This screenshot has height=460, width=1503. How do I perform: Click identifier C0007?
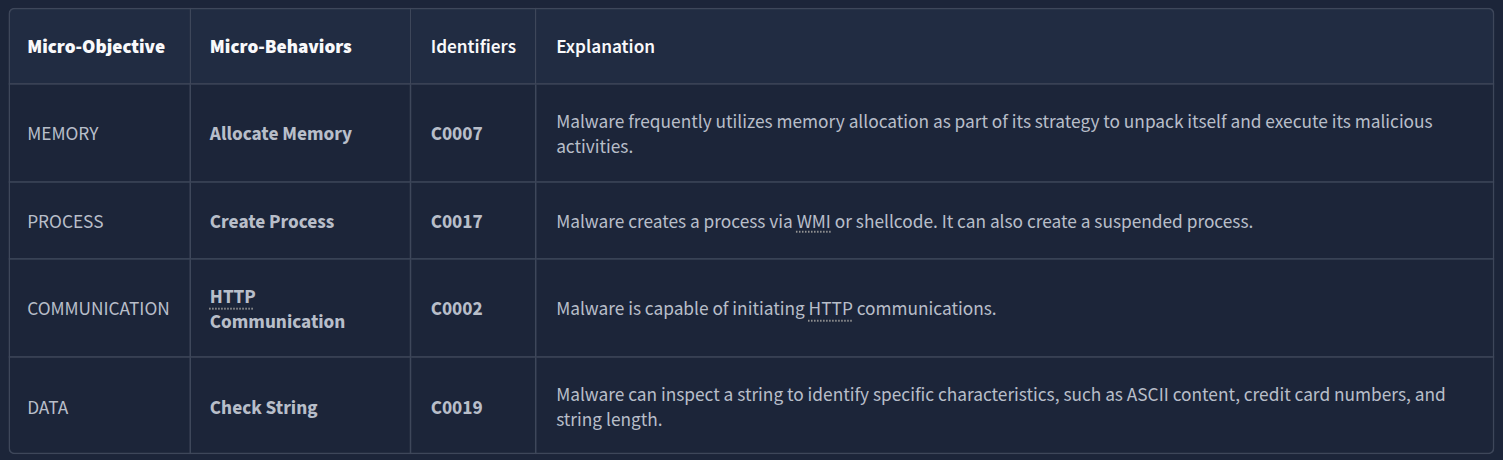point(456,134)
